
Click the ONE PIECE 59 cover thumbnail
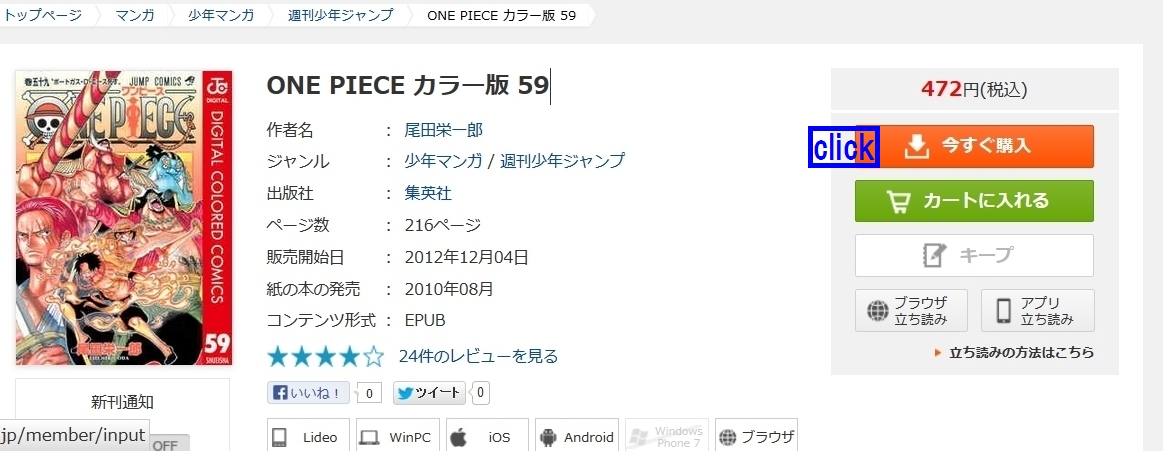tap(124, 218)
